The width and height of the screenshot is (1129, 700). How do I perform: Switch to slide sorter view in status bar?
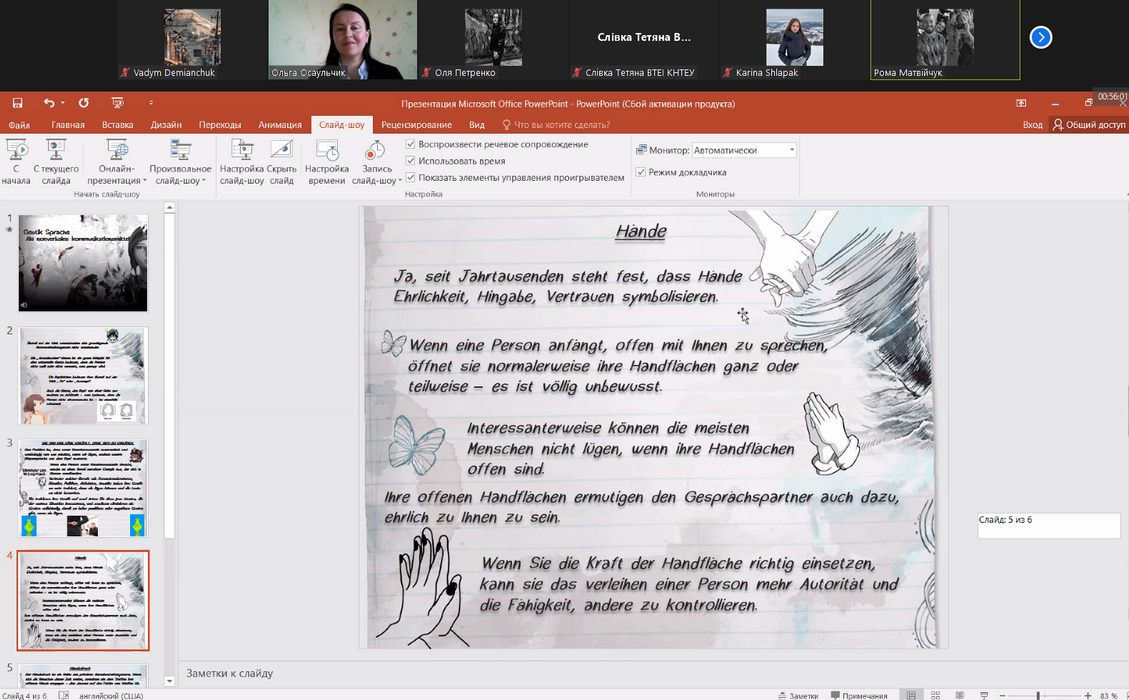pyautogui.click(x=935, y=695)
